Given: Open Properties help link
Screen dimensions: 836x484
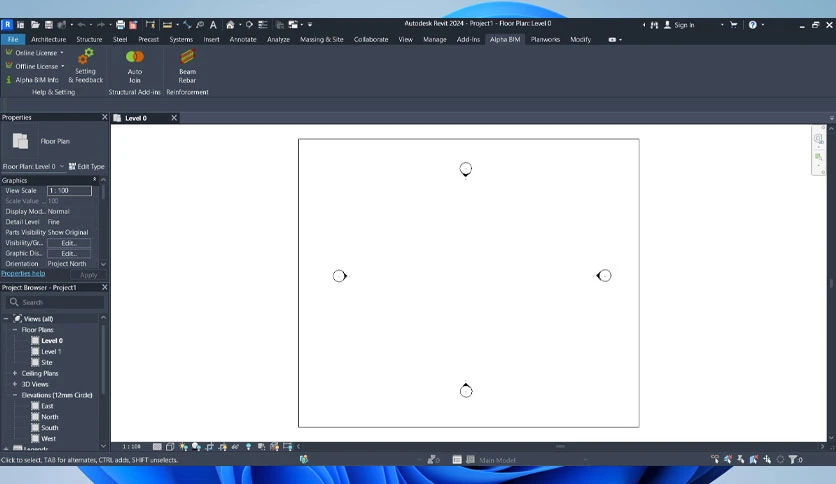Looking at the screenshot, I should 23,273.
